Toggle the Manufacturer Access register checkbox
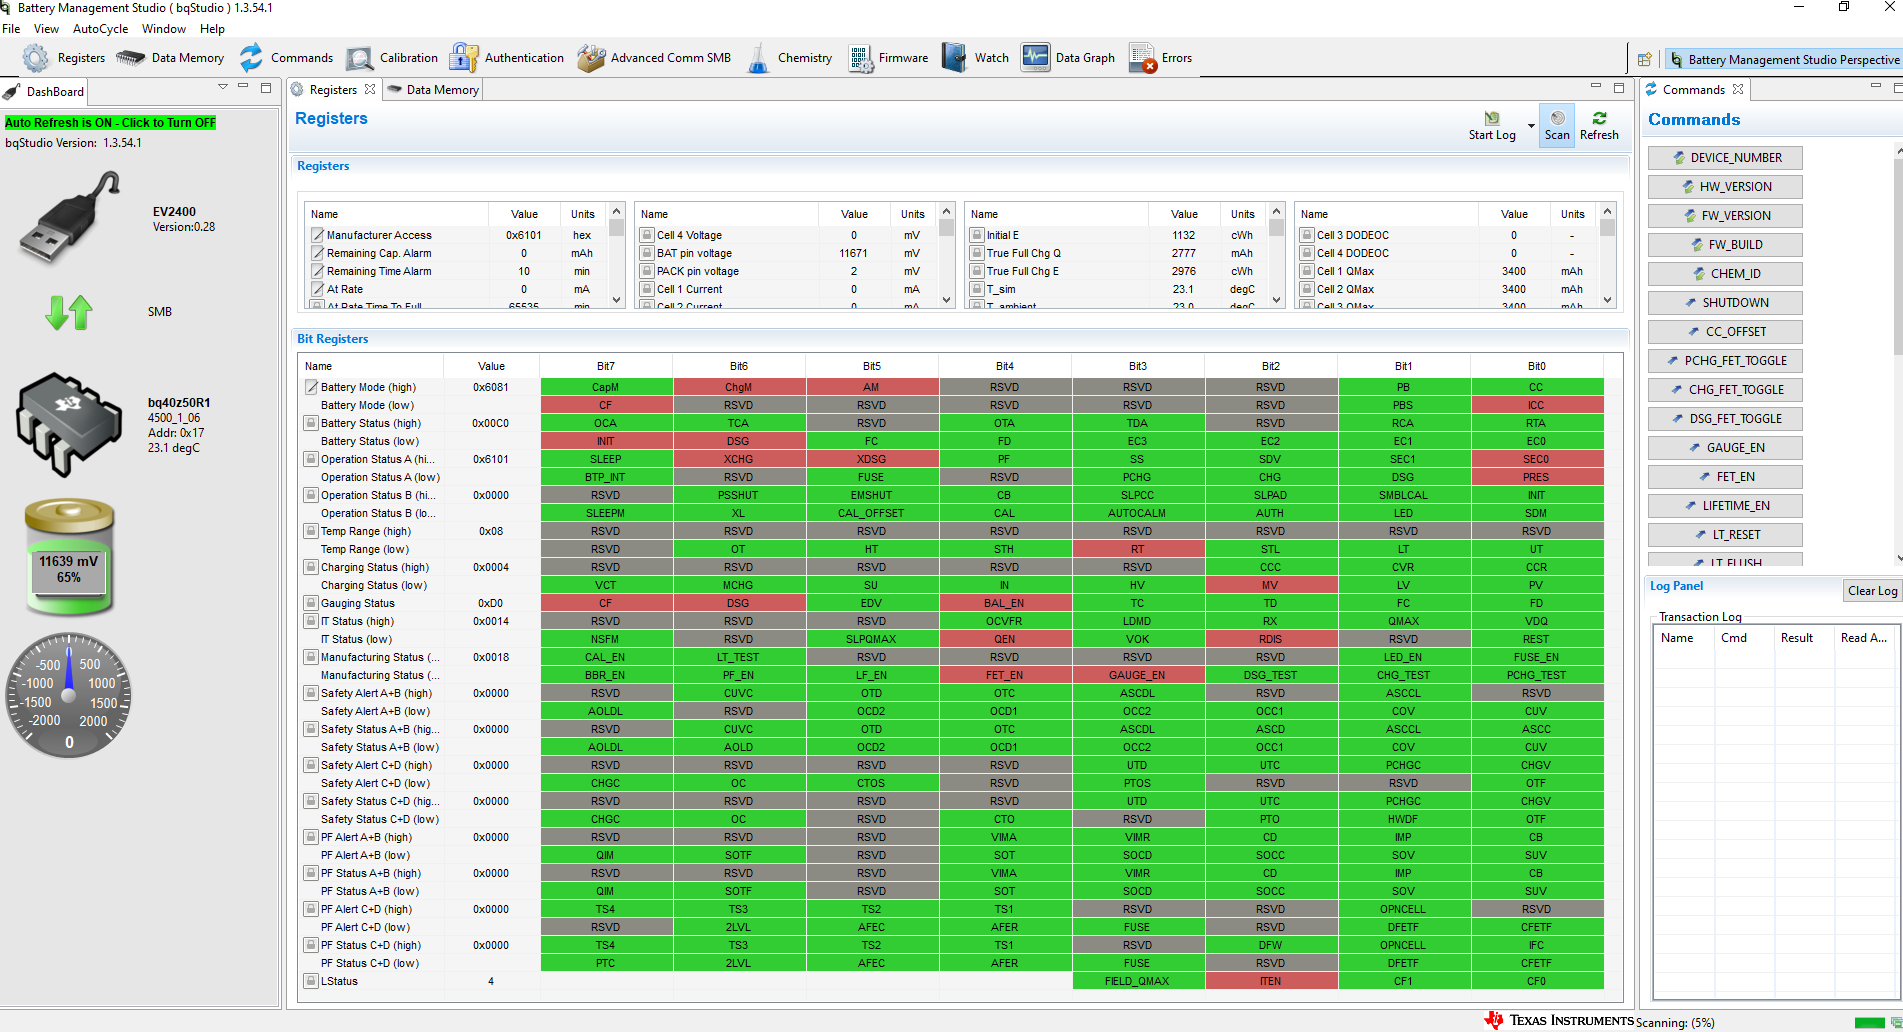This screenshot has width=1903, height=1032. click(318, 235)
